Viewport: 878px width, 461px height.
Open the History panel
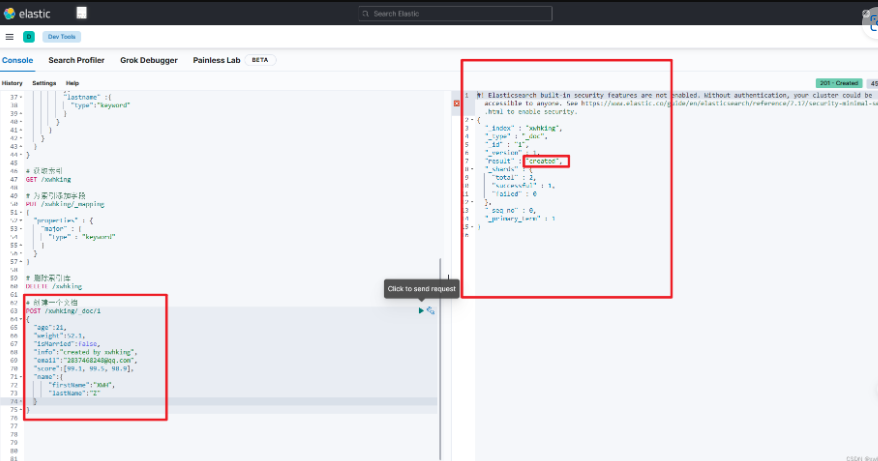pos(12,83)
